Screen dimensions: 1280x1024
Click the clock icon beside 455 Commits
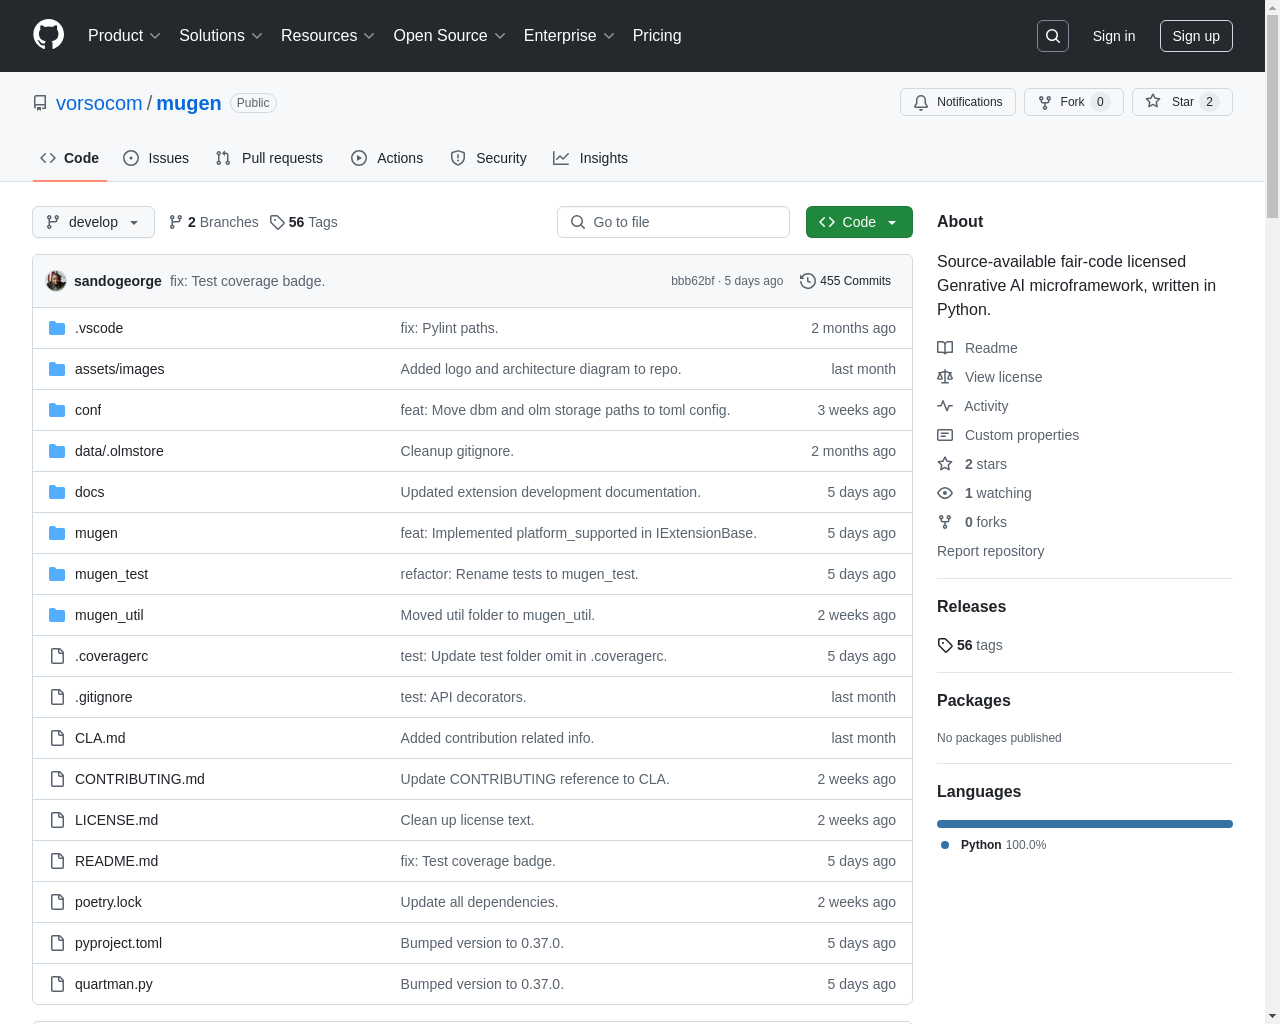[808, 281]
